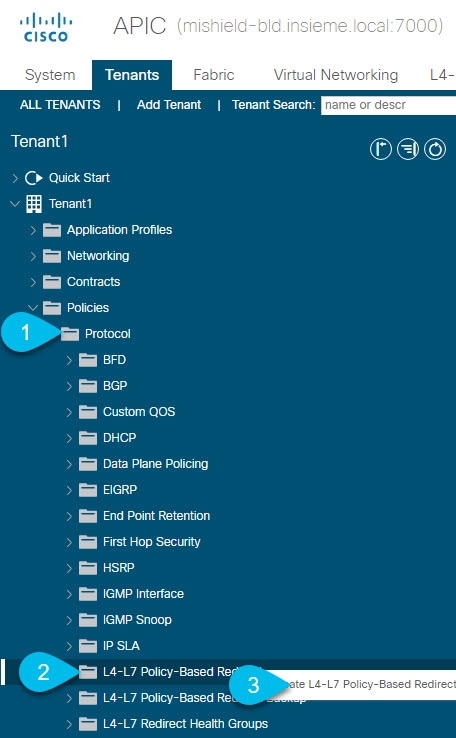The width and height of the screenshot is (456, 738).
Task: Select the Custom QOS label
Action: pos(139,412)
